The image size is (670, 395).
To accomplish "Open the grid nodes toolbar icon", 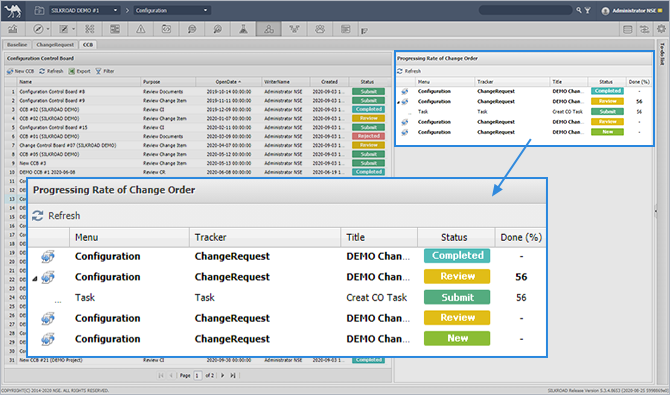I will [89, 29].
